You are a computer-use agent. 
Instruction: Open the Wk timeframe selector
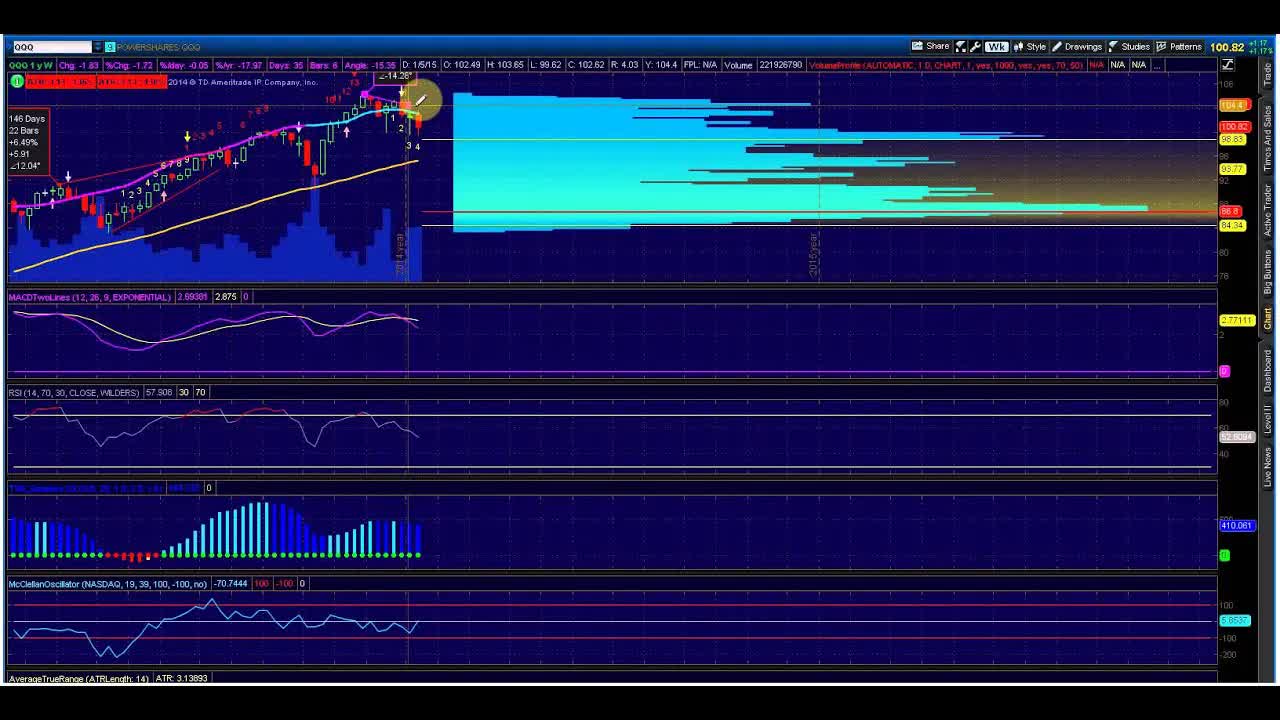pos(996,47)
